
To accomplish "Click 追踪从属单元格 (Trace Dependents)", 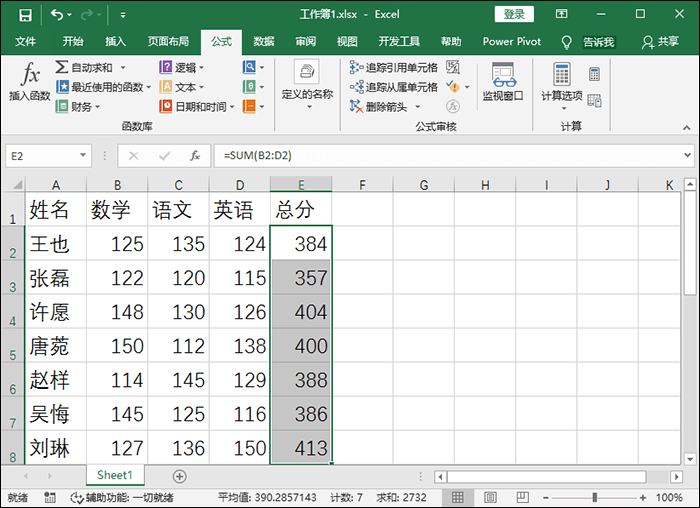I will point(394,87).
